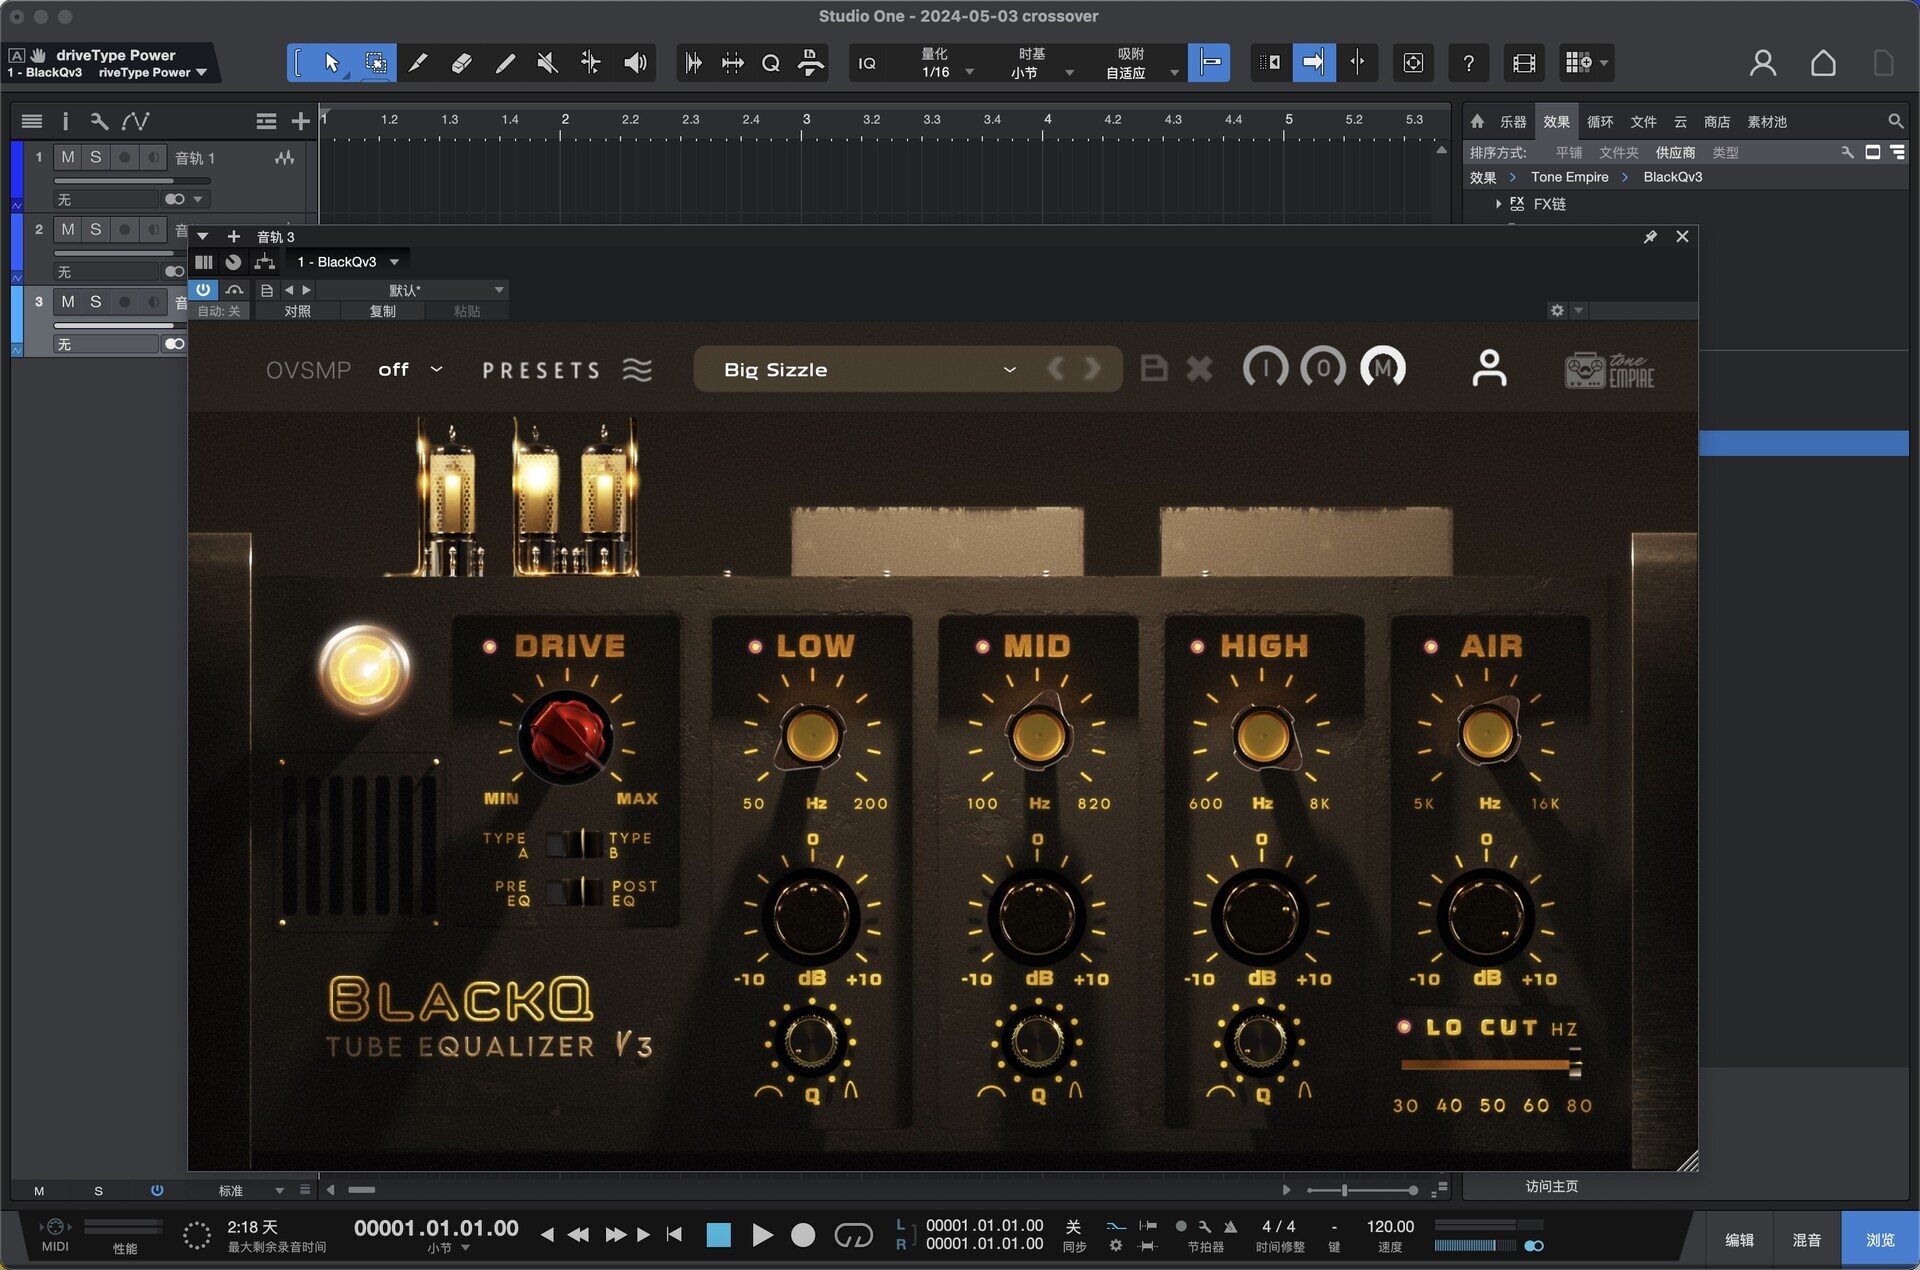
Task: Switch to 商店 browser tab
Action: [1717, 121]
